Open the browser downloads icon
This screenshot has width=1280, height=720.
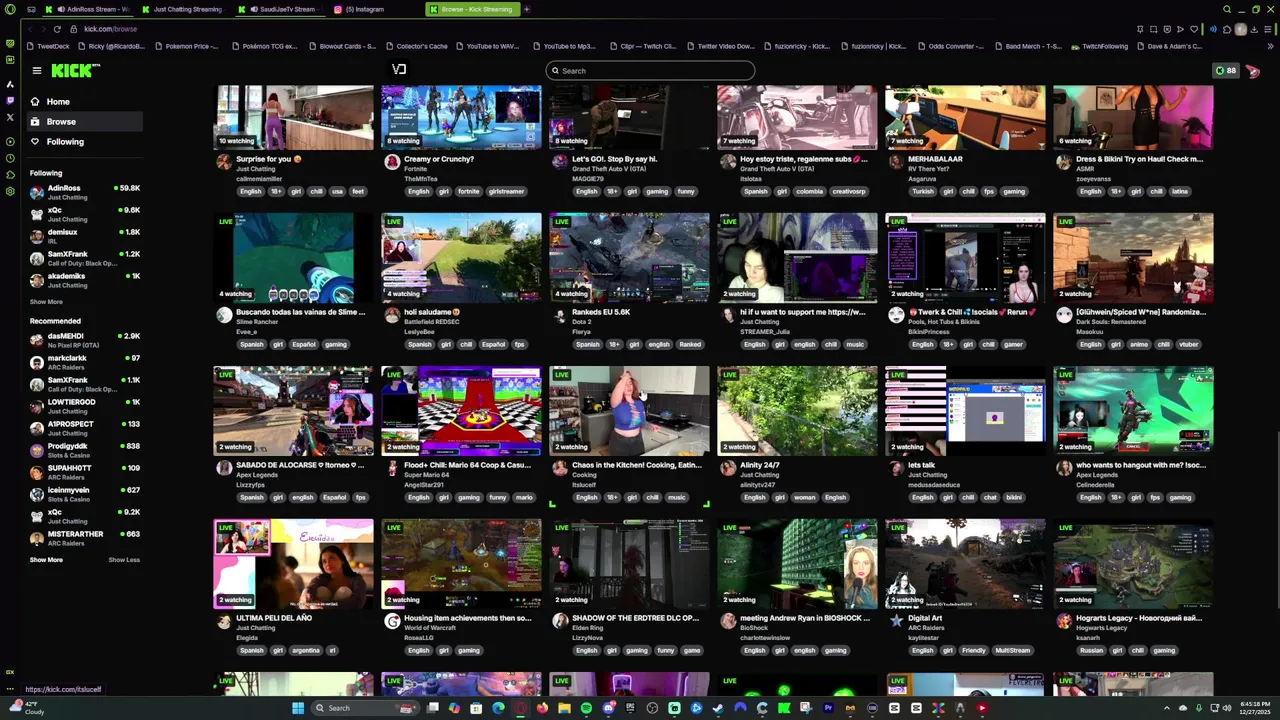(x=1254, y=29)
